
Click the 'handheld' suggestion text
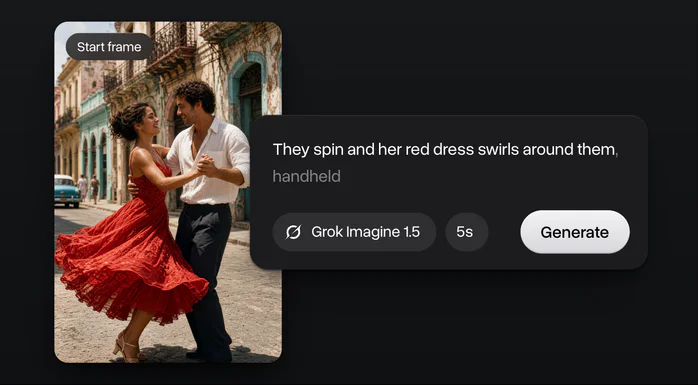(306, 176)
